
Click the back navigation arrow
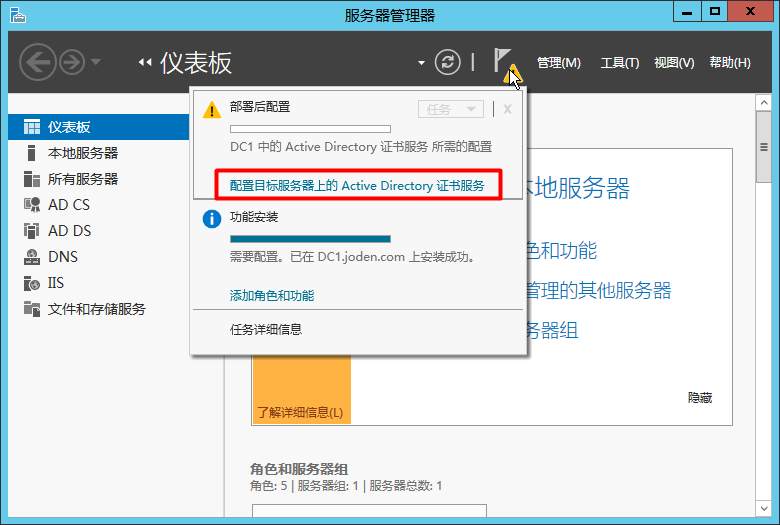(37, 62)
